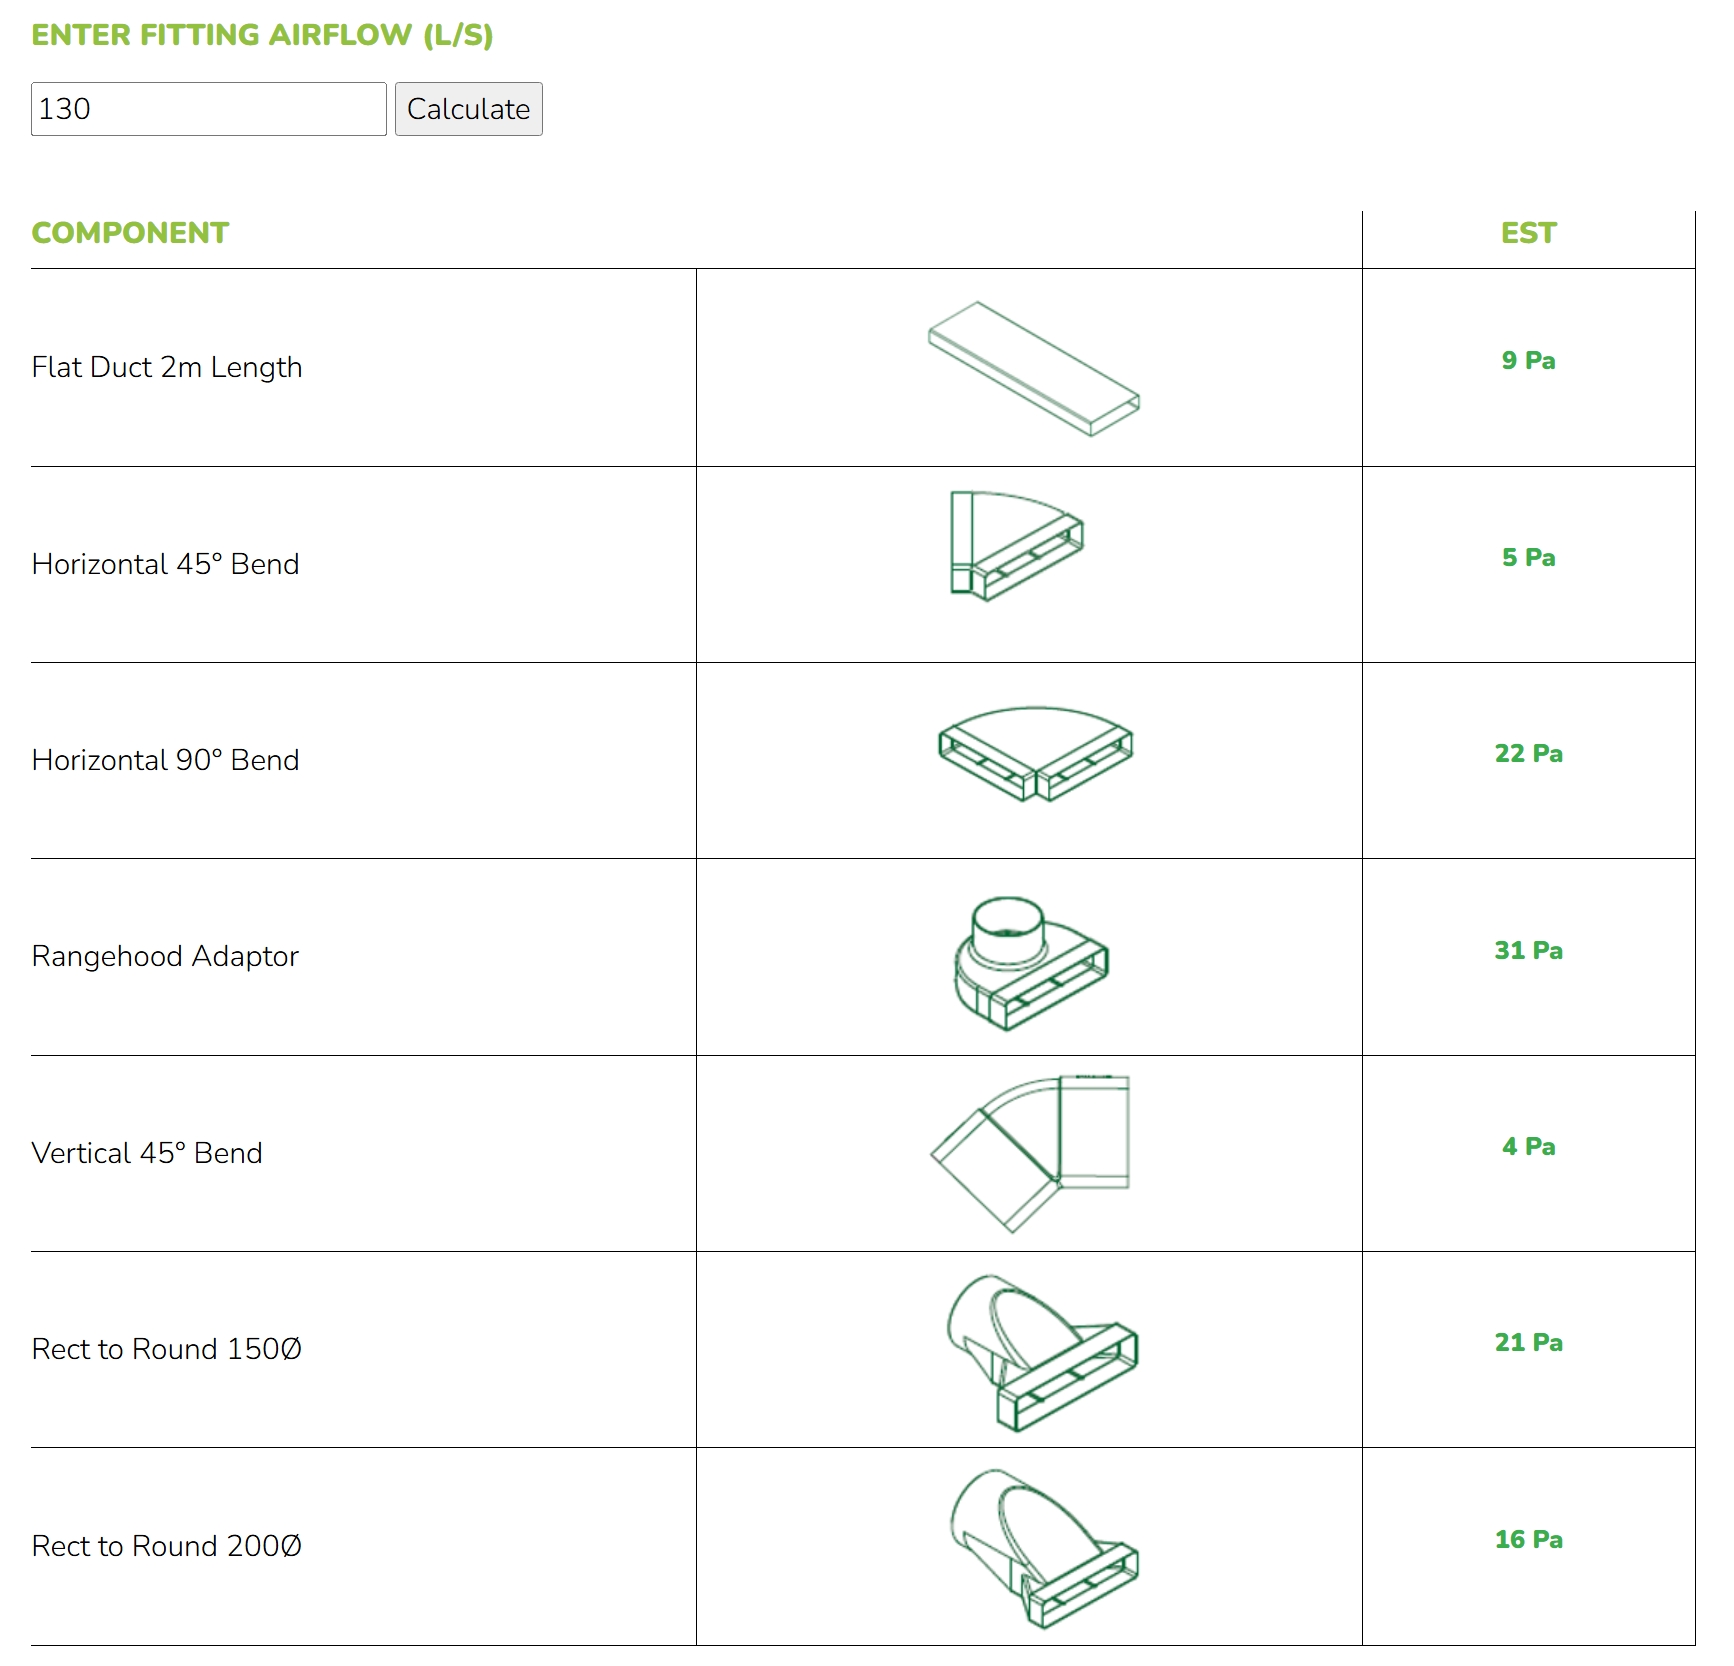Image resolution: width=1734 pixels, height=1666 pixels.
Task: Click the Rect to Round 200Ø drawing
Action: pos(1042,1547)
